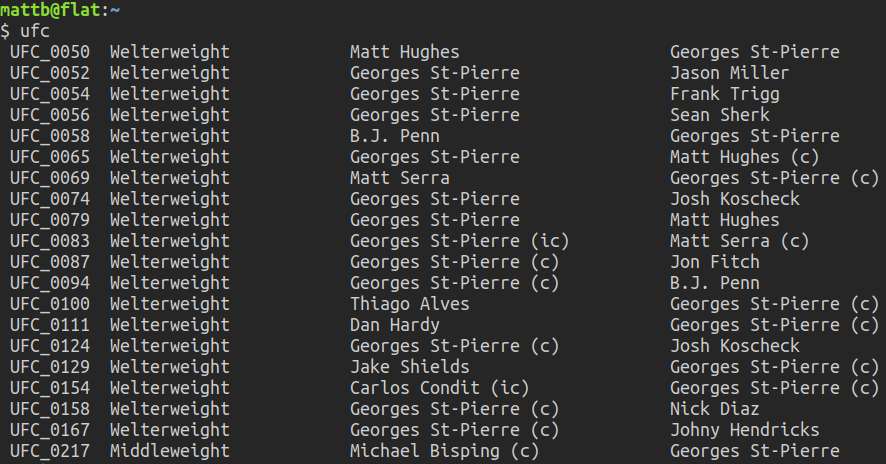This screenshot has width=886, height=464.
Task: Click the UFC_0124 event ID
Action: [x=50, y=346]
